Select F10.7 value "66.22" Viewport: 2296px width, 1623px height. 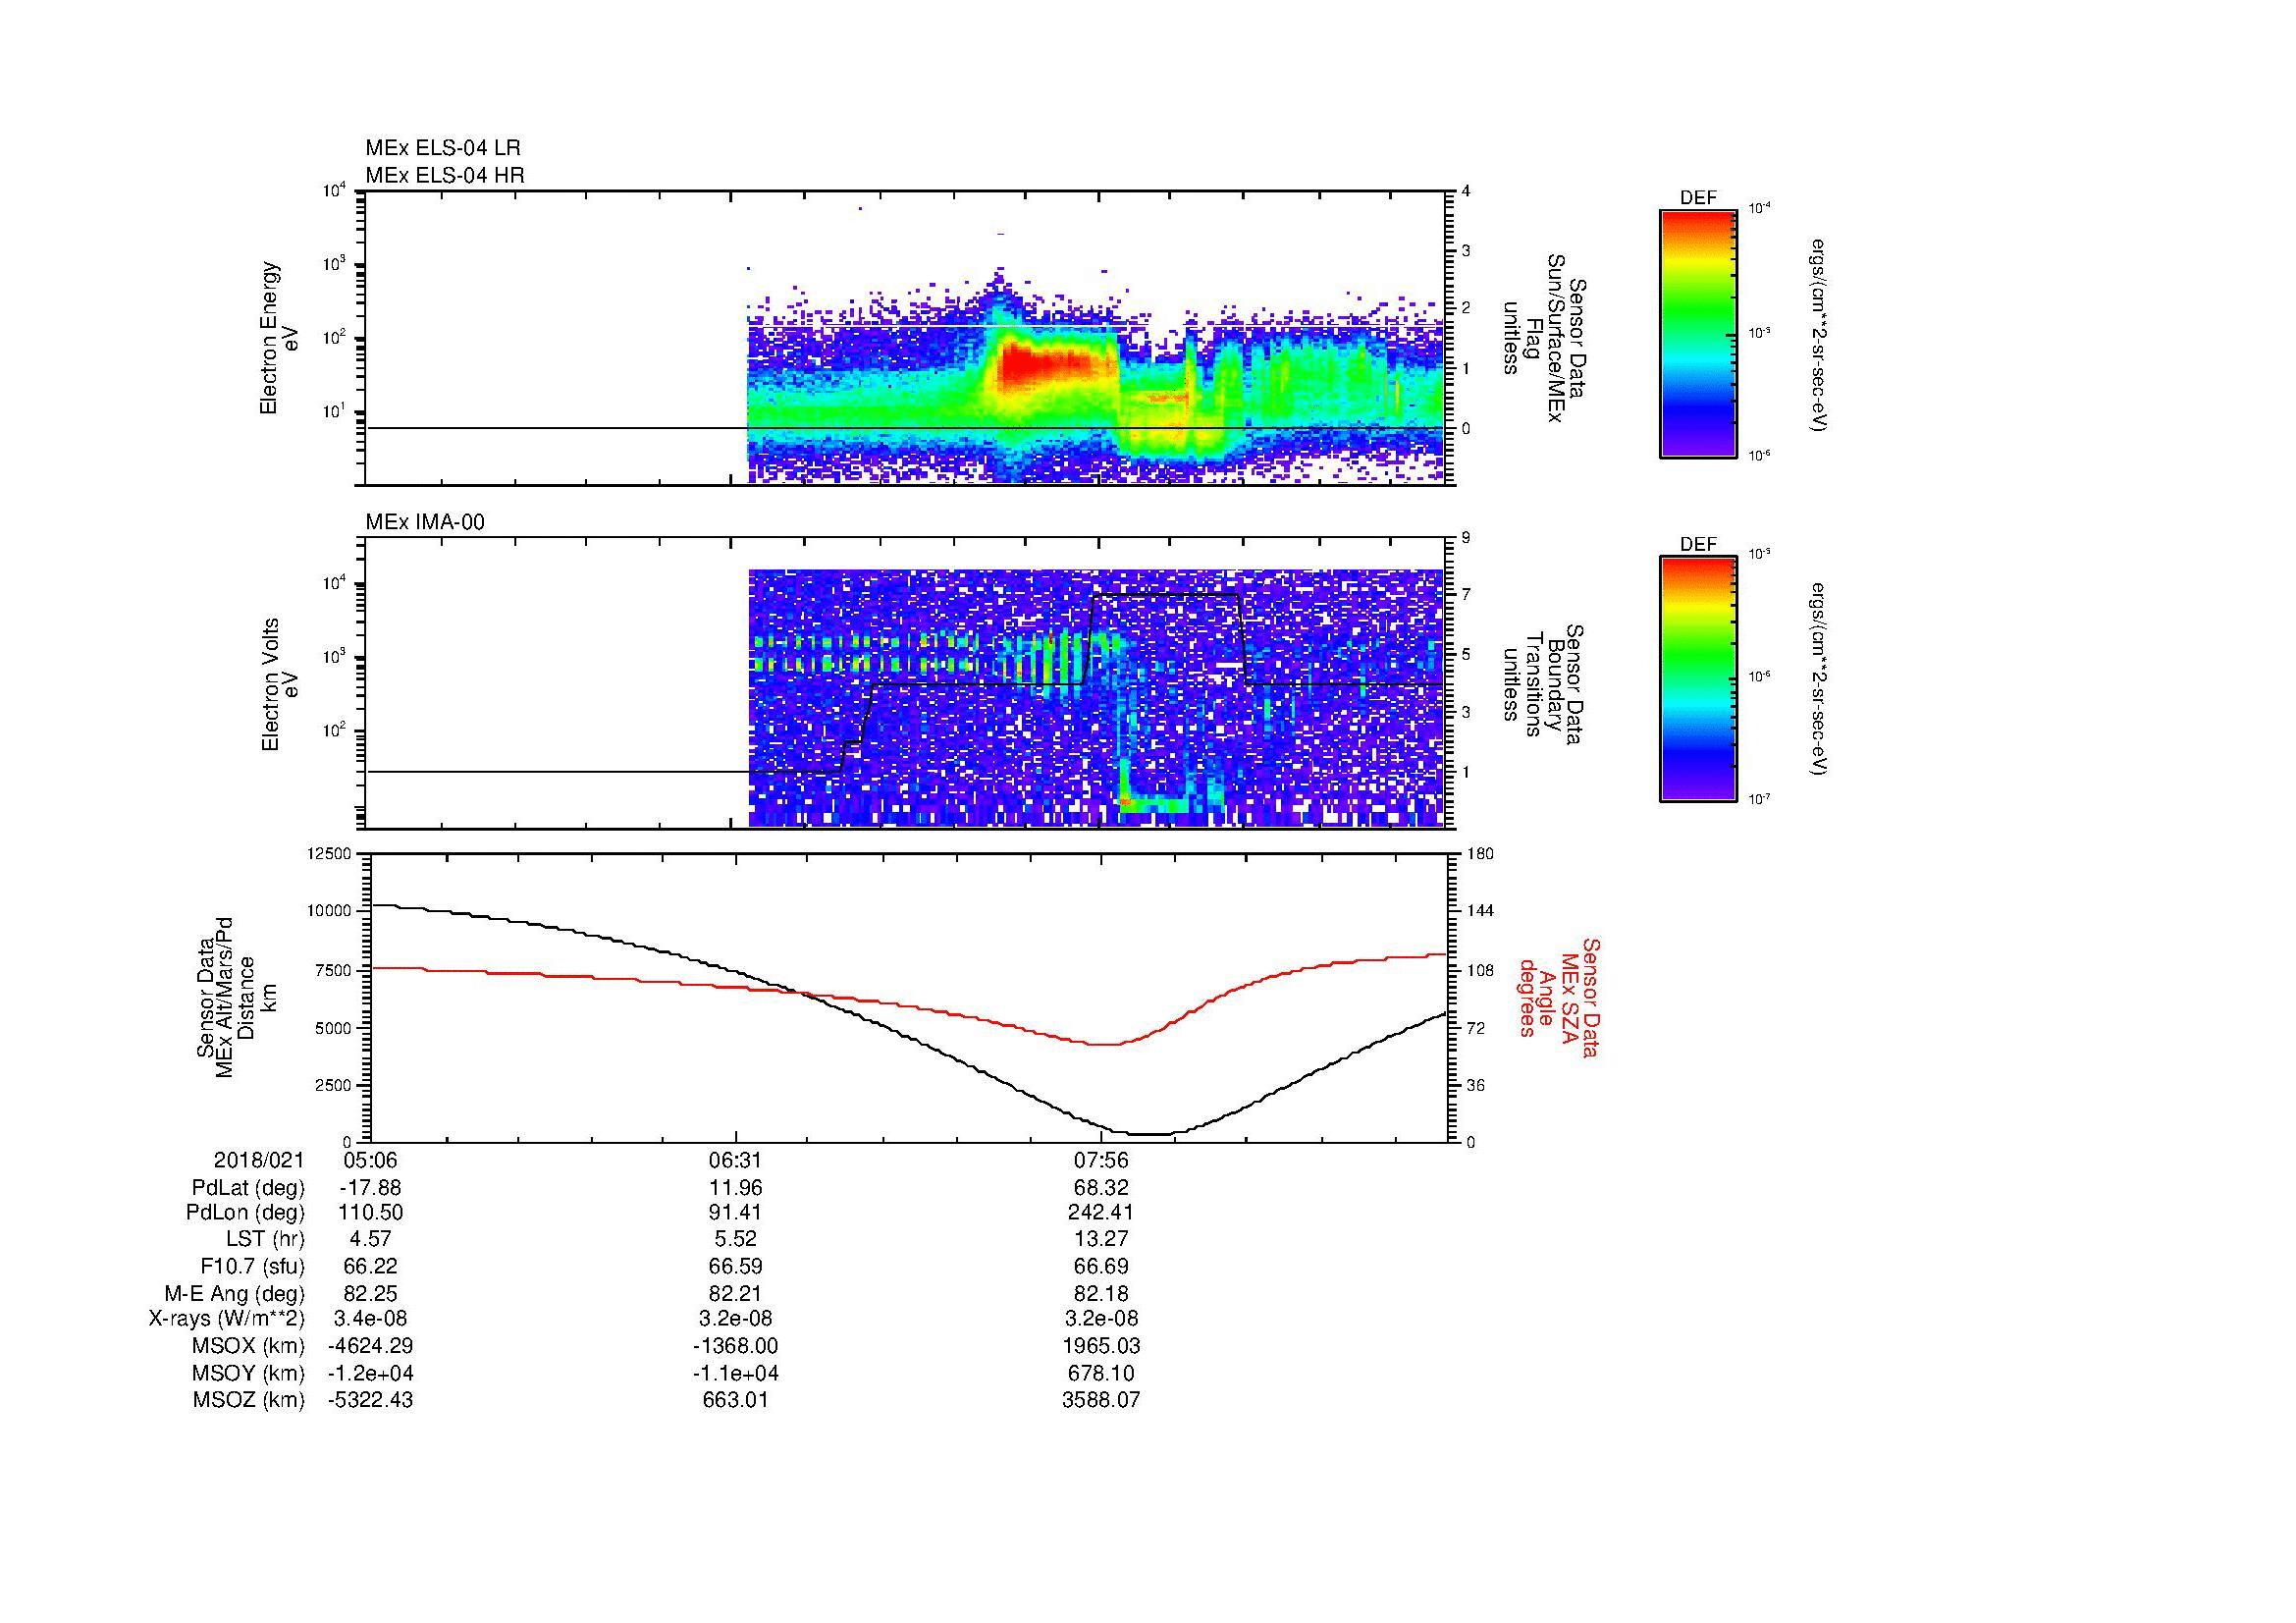point(370,1266)
